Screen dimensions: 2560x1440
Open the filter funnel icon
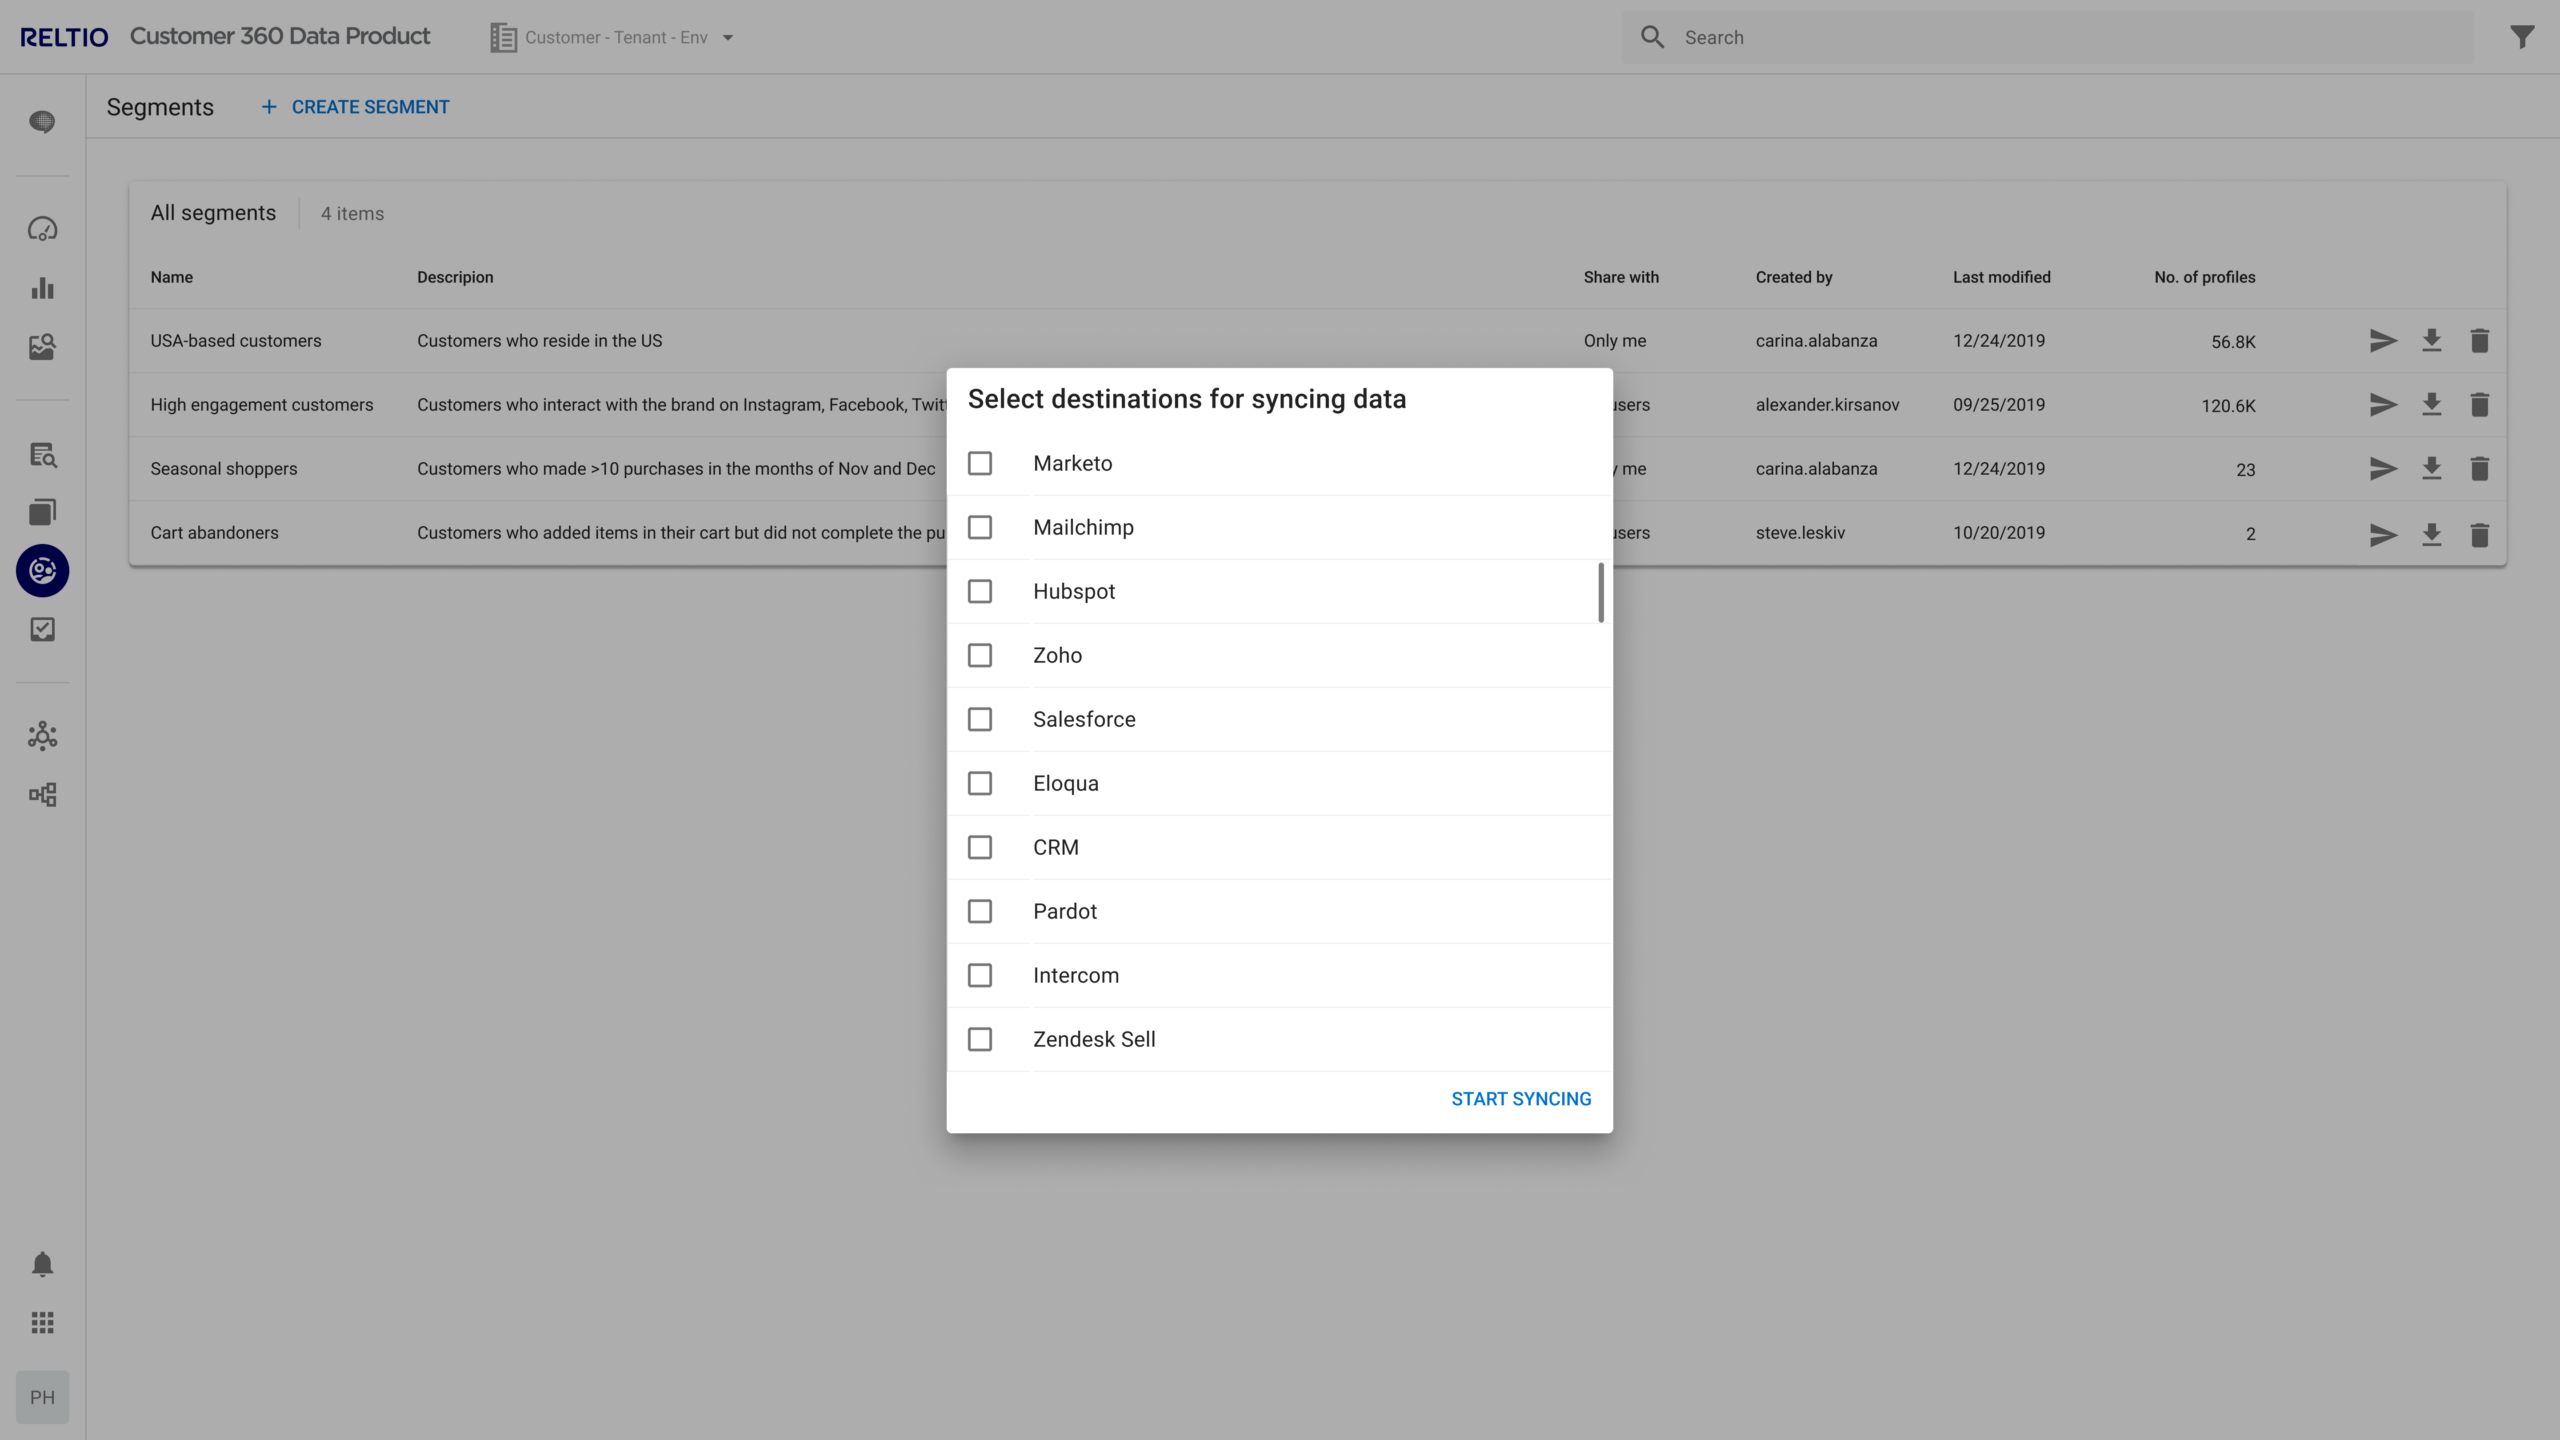(2522, 37)
